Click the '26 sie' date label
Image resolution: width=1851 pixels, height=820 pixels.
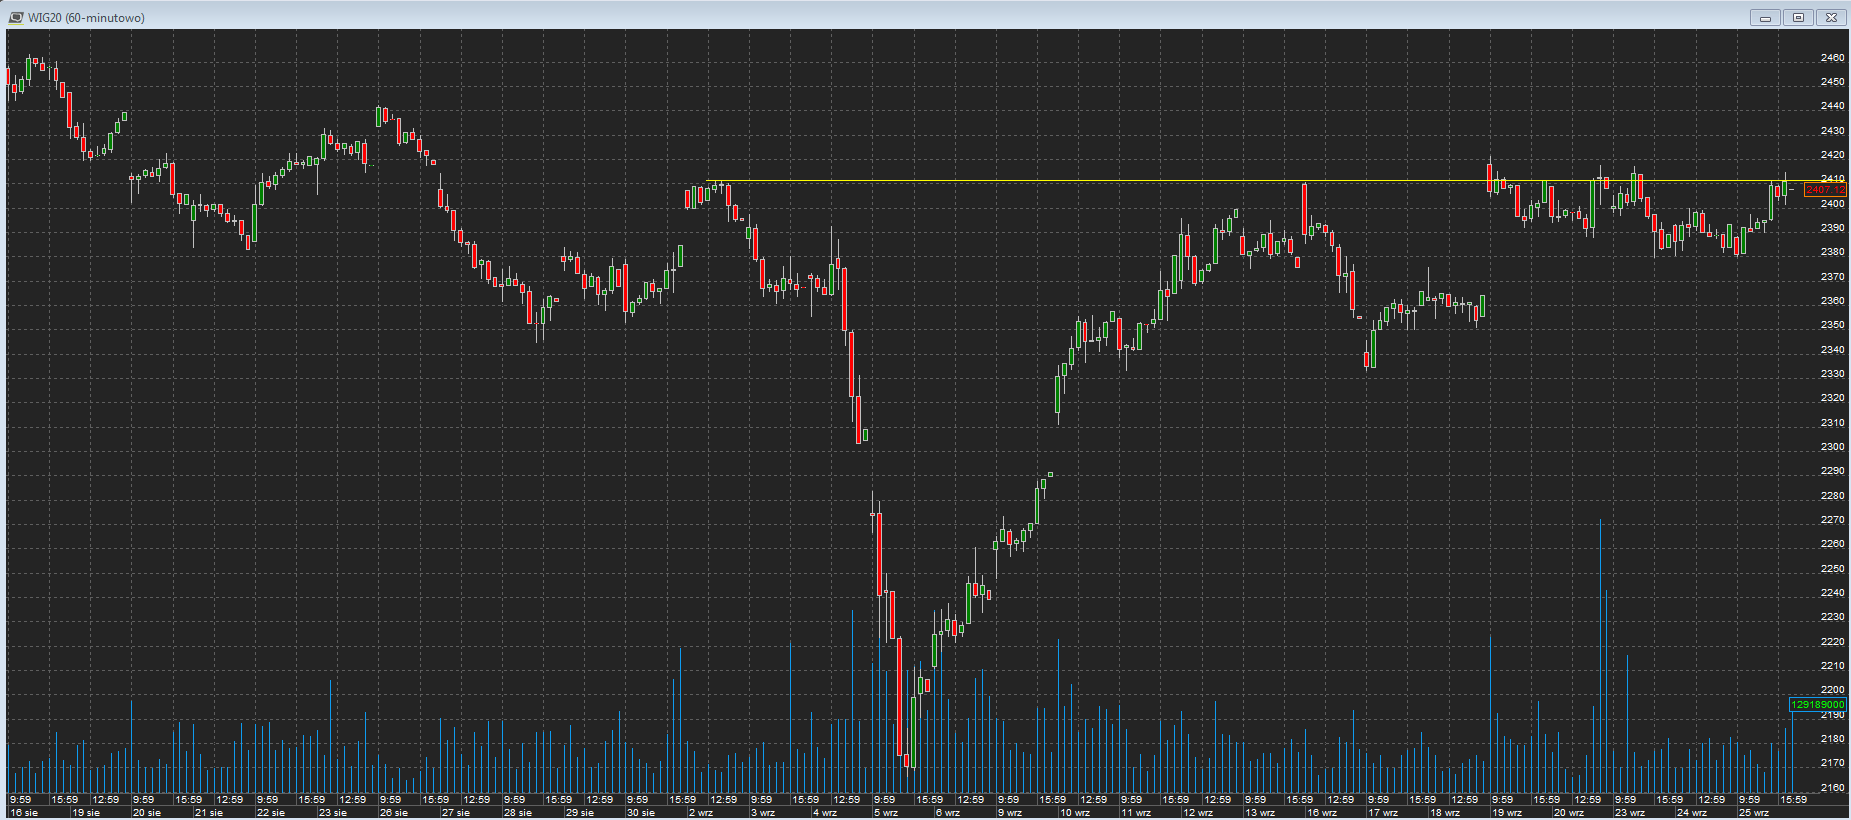394,813
